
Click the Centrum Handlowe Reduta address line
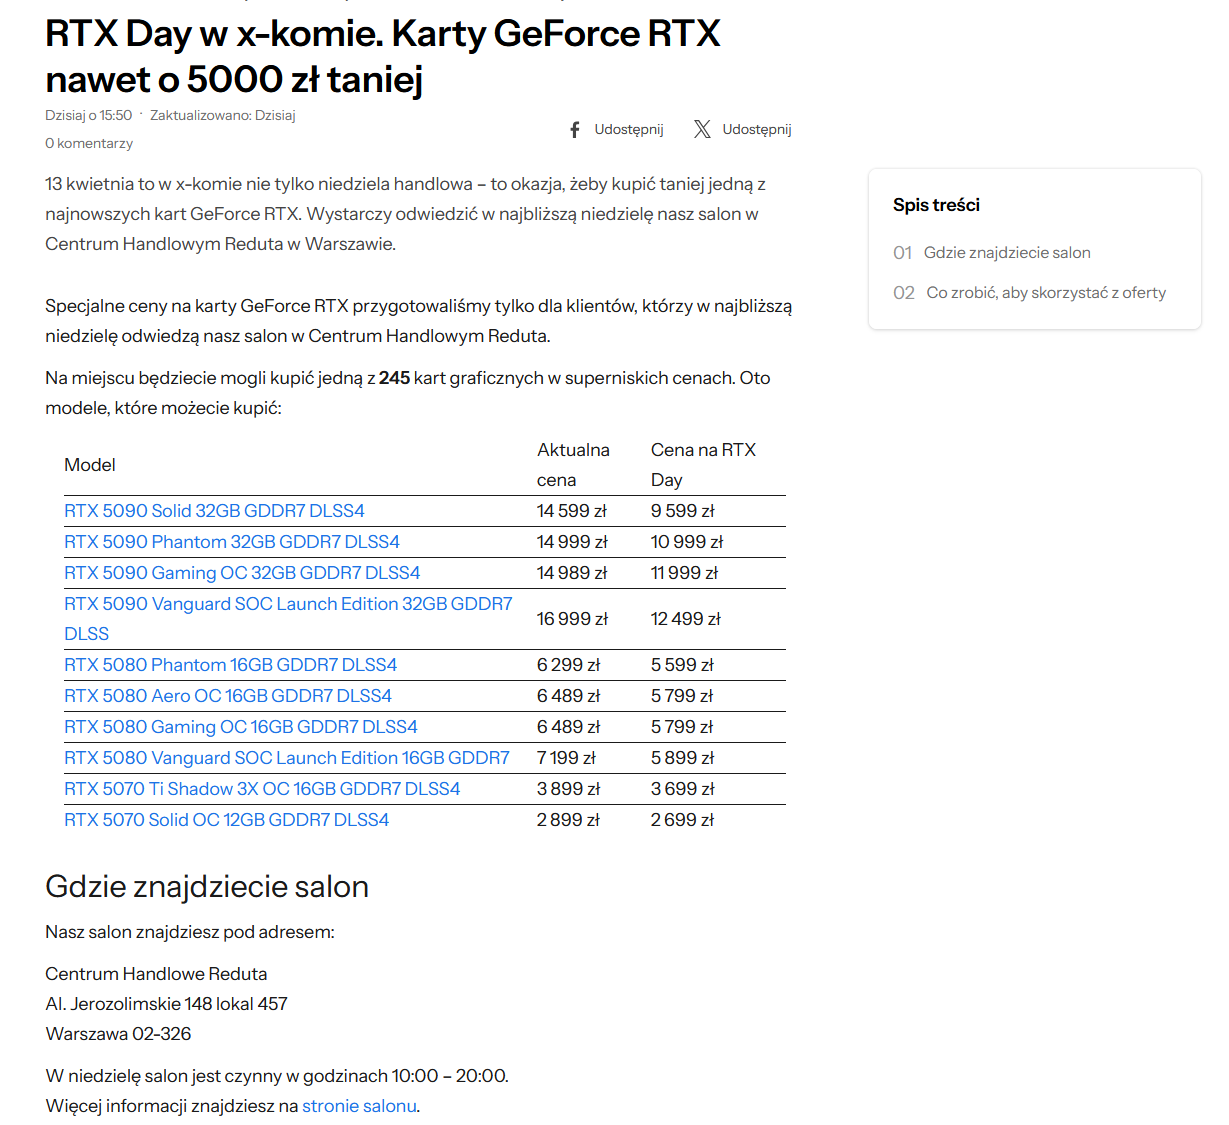[156, 974]
